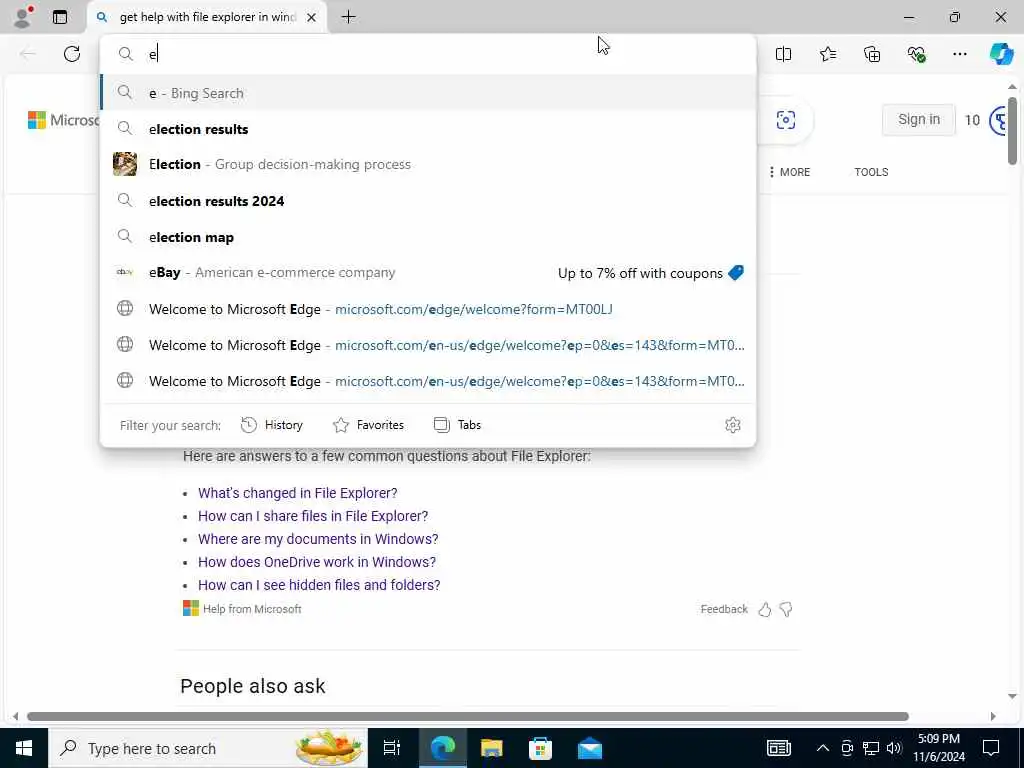
Task: Click the horizontal scrollbar thumb
Action: pos(468,716)
